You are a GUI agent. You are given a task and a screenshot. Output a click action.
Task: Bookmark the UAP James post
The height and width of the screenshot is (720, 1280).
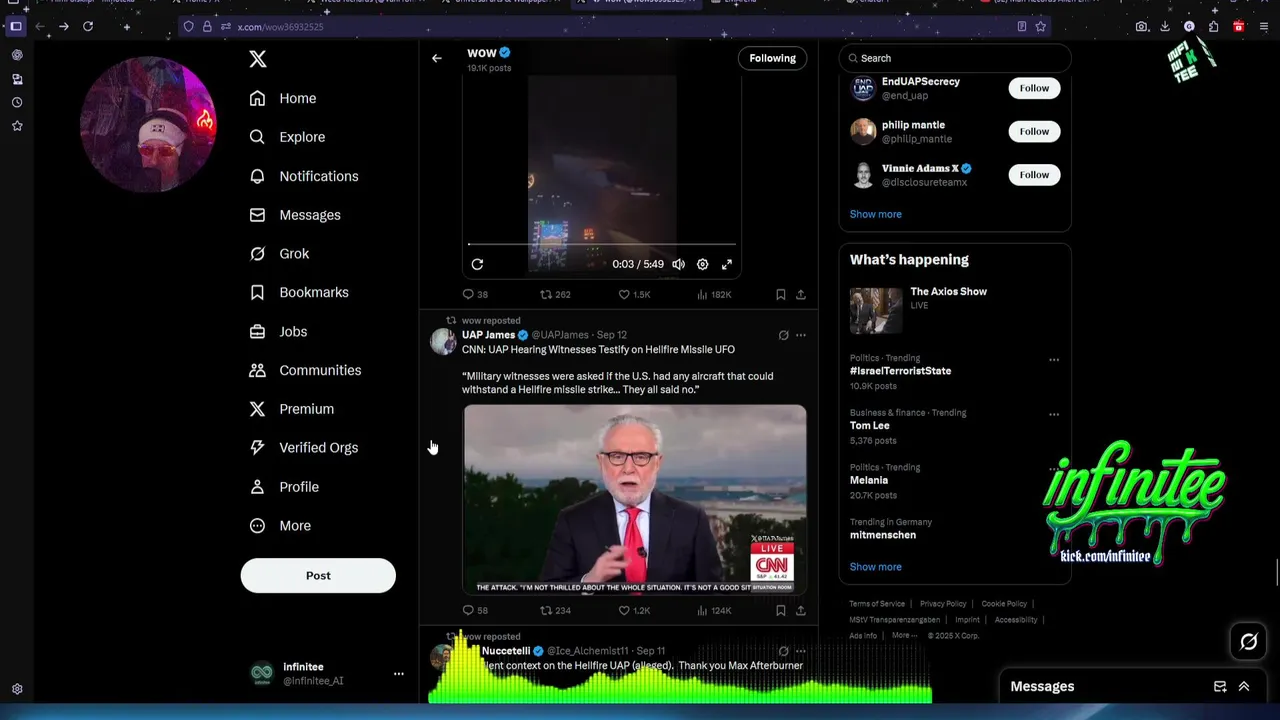[780, 610]
